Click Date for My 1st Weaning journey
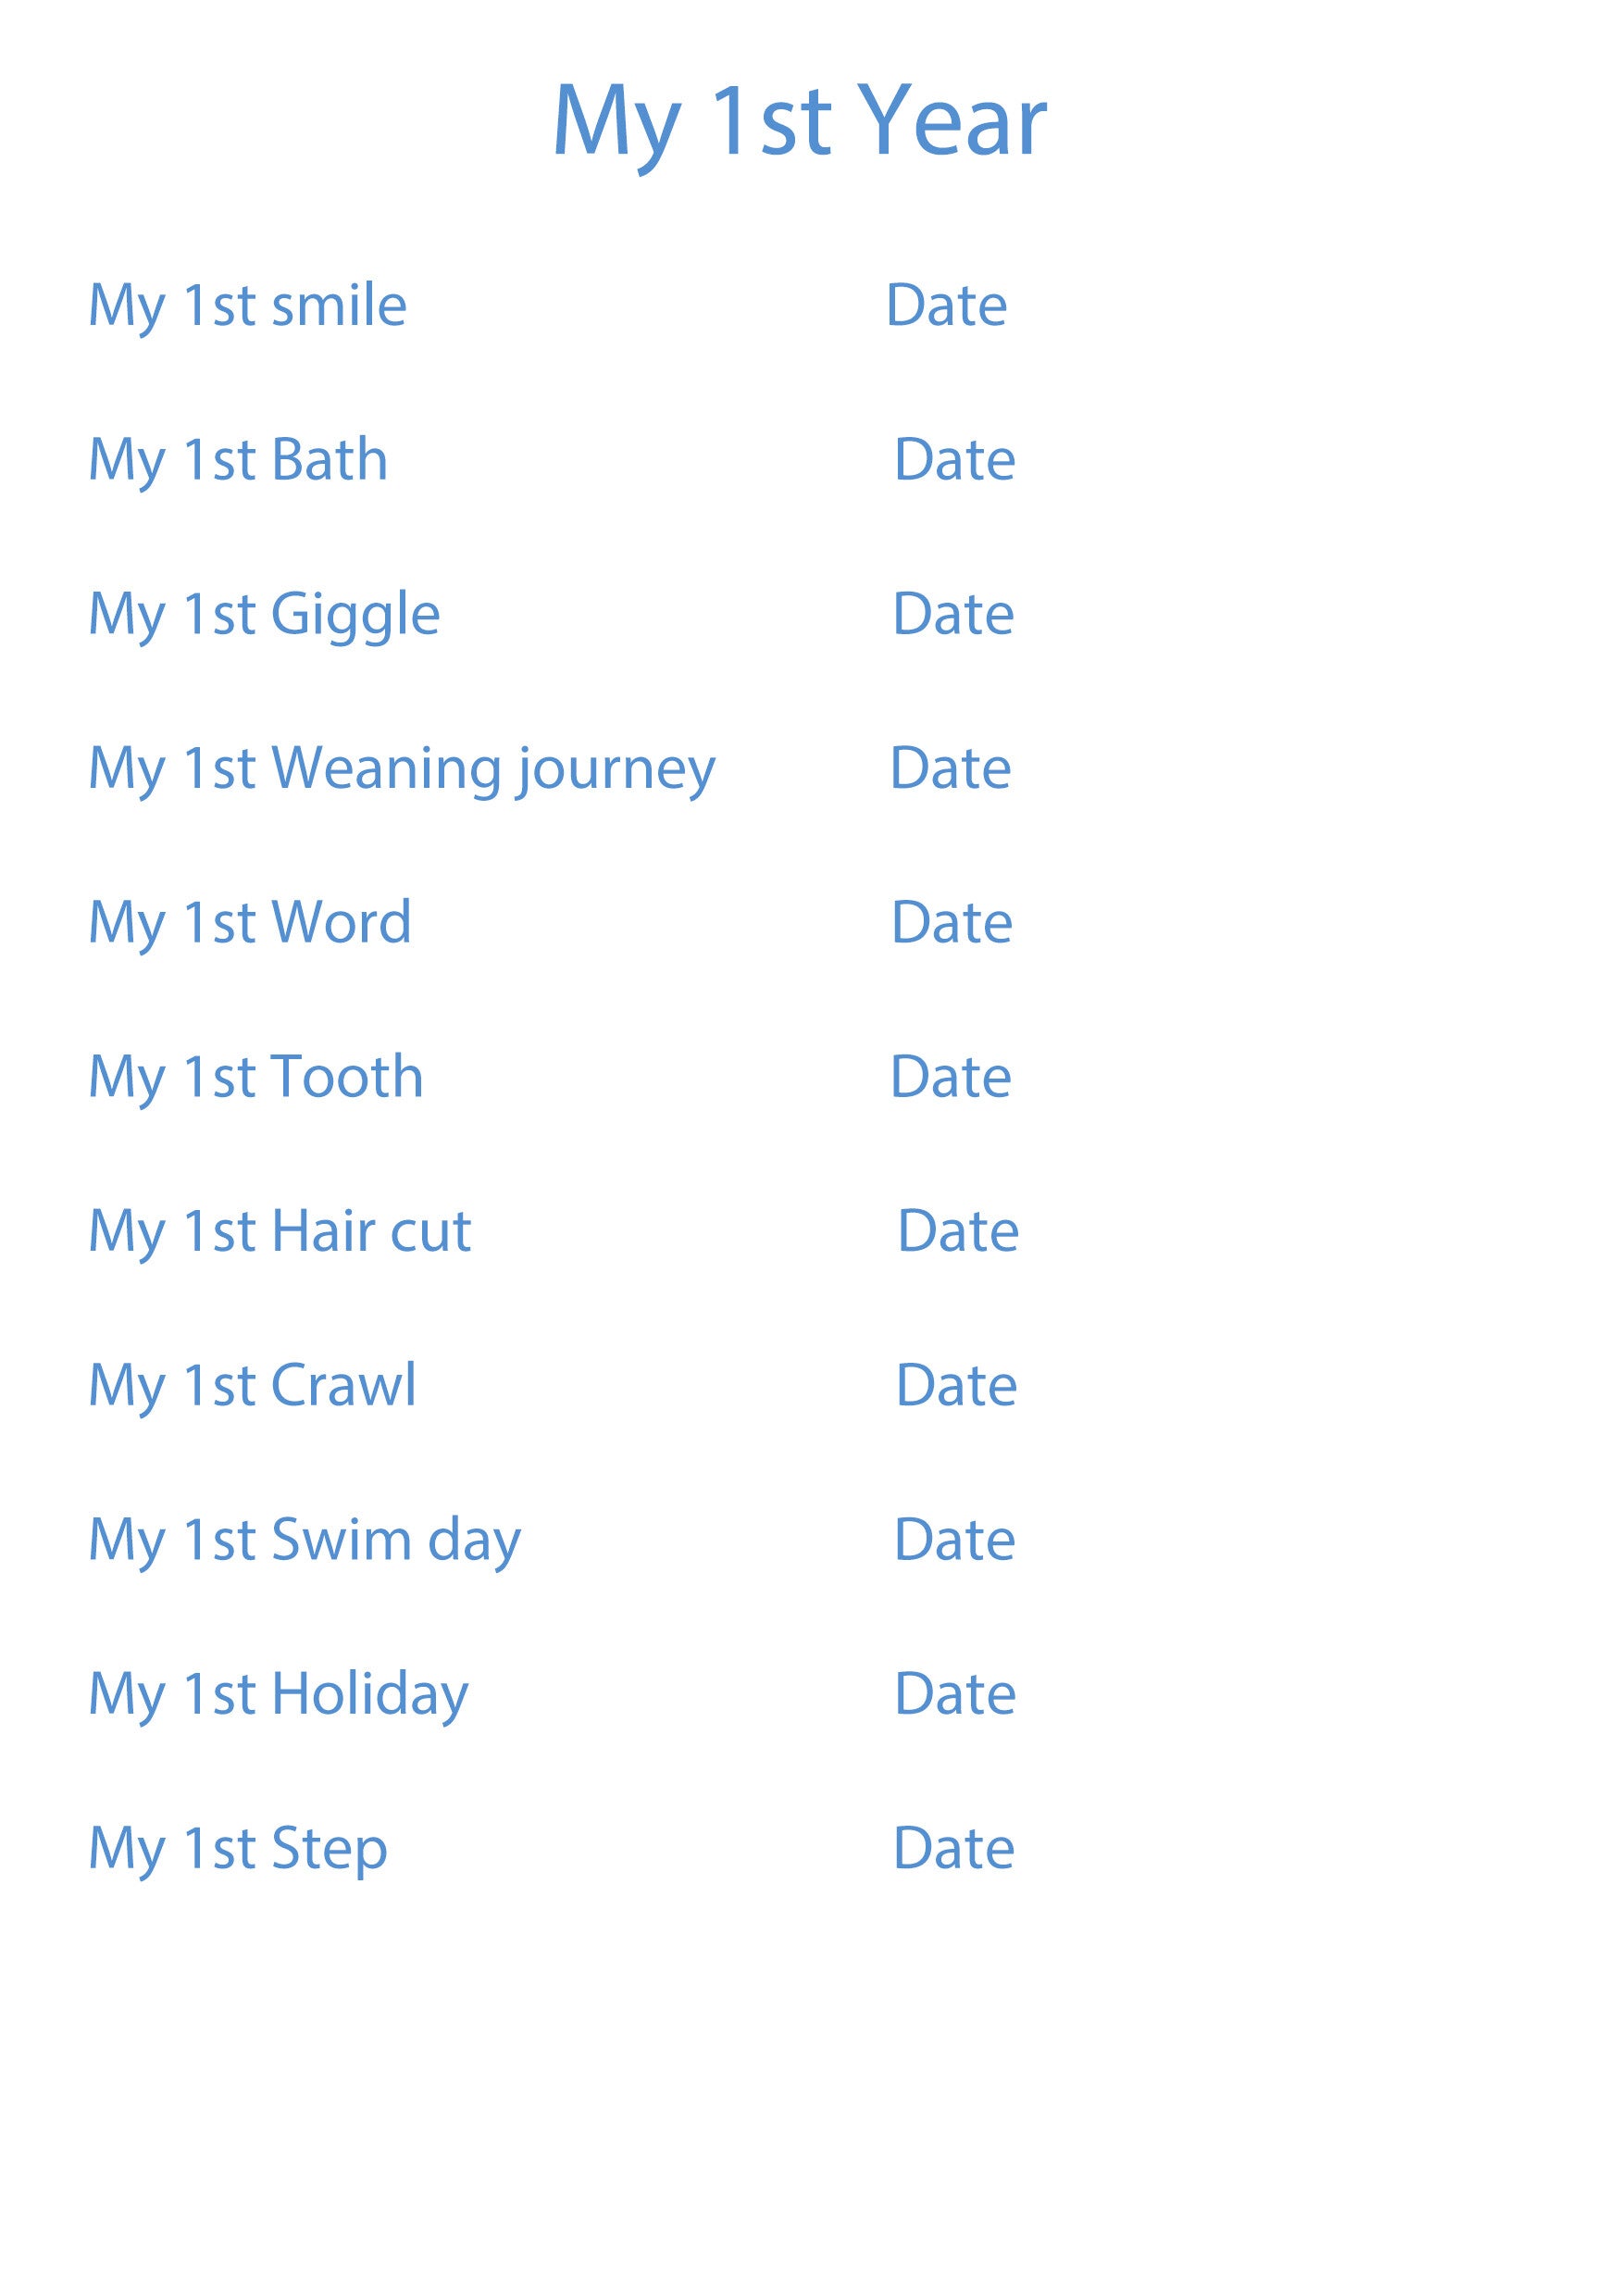 [x=950, y=770]
